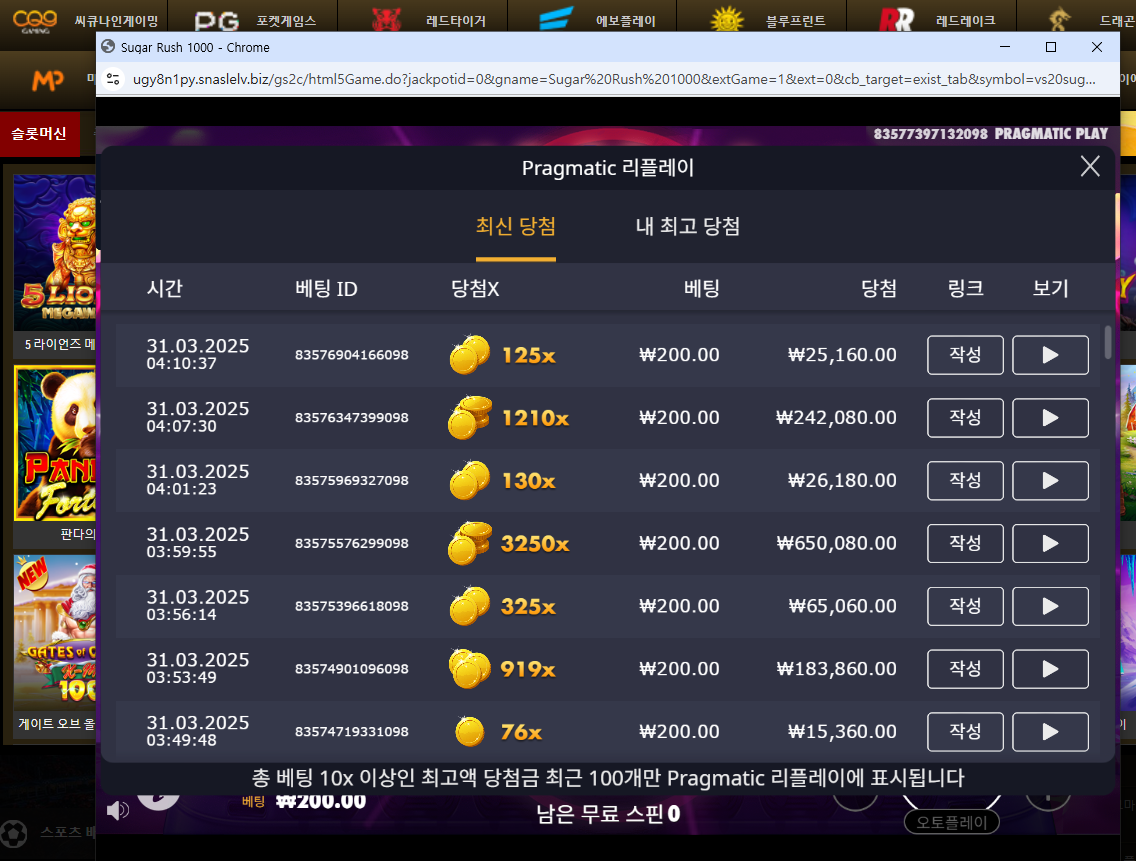This screenshot has height=861, width=1136.
Task: Open the 5 Lions Megaways game thumbnail
Action: [54, 252]
